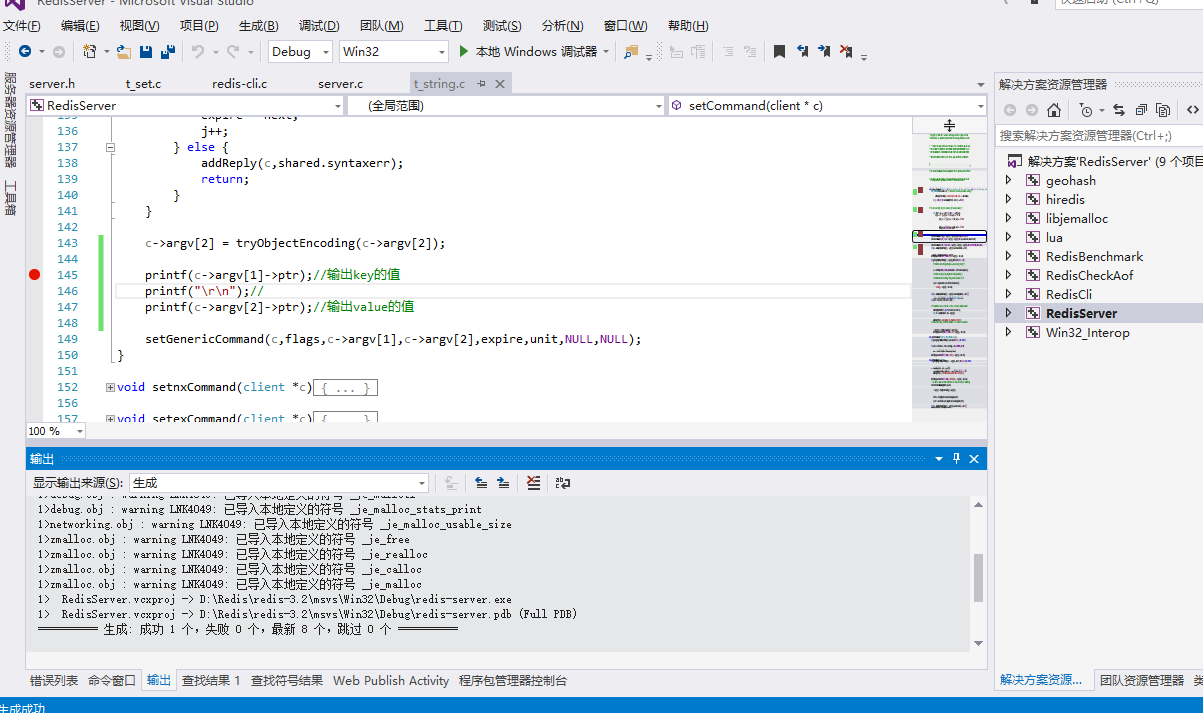Sync Solution Explorer with active document
Screen dimensions: 1203x713
click(1117, 110)
